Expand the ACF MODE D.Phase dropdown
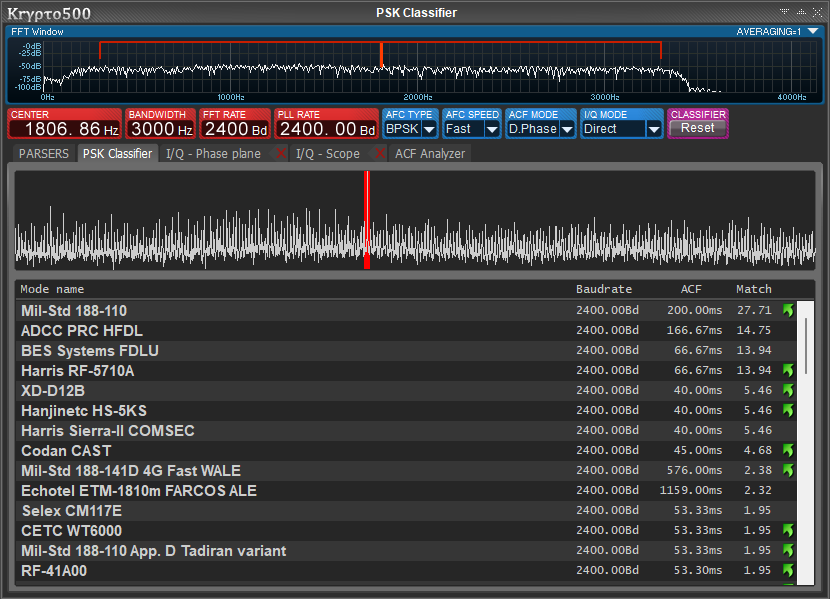Viewport: 830px width, 599px height. coord(567,129)
